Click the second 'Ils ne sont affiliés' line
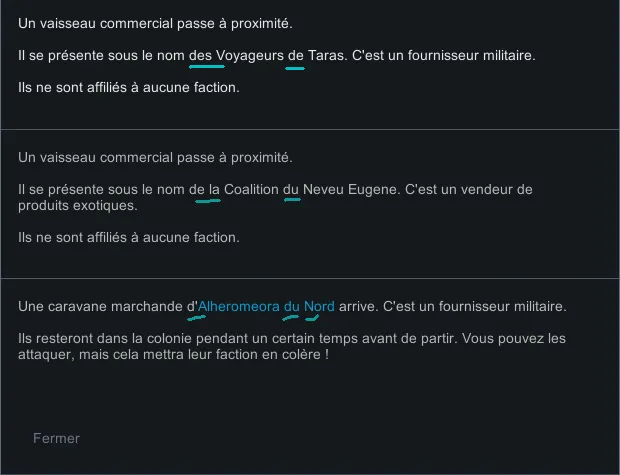This screenshot has width=620, height=475. click(129, 238)
